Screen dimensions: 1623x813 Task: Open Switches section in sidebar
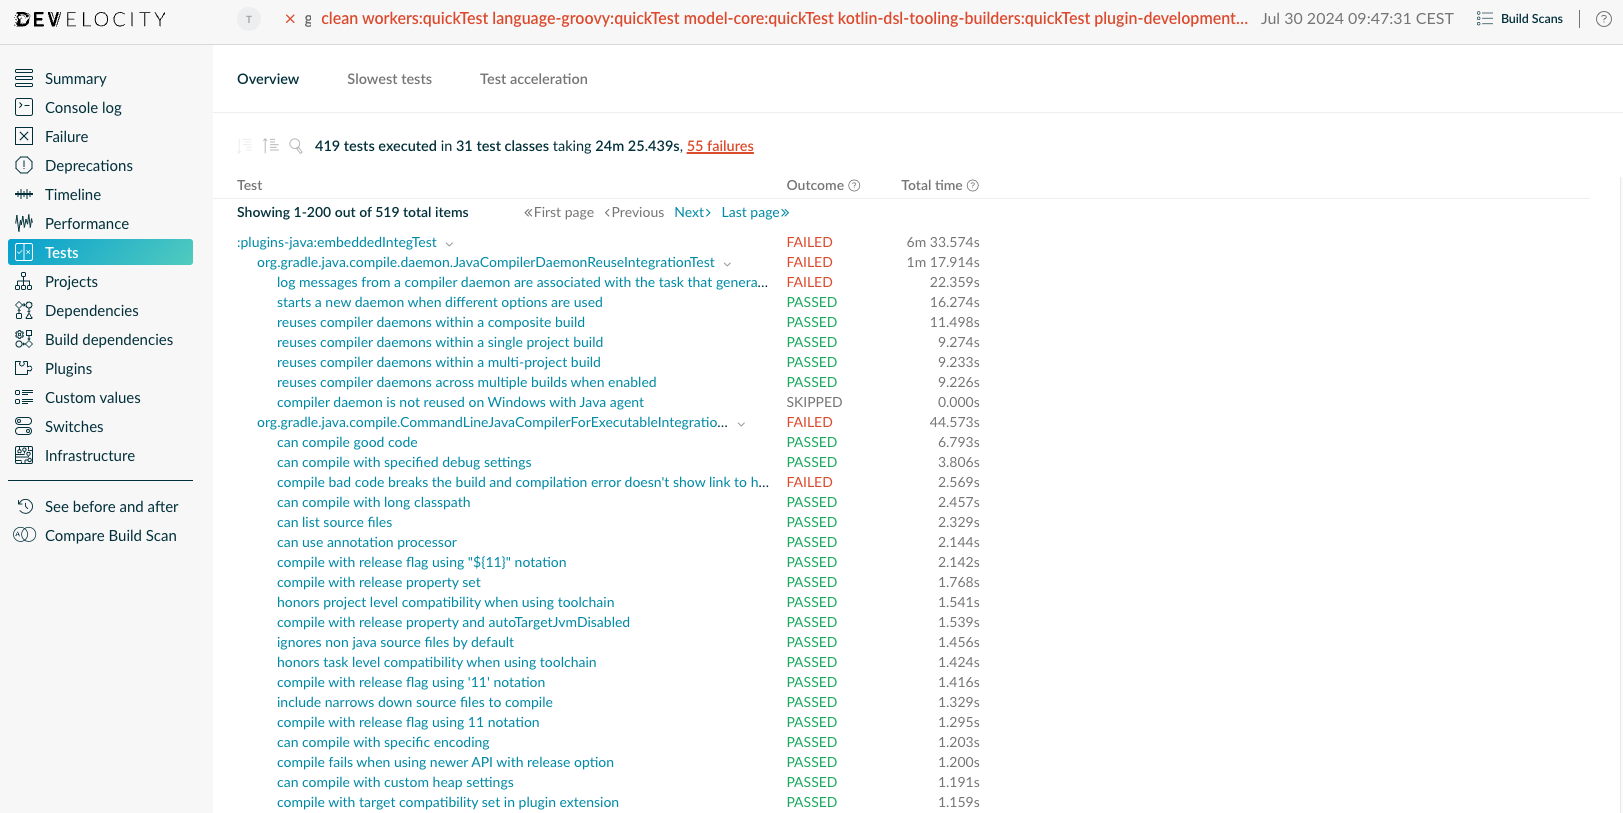(74, 427)
